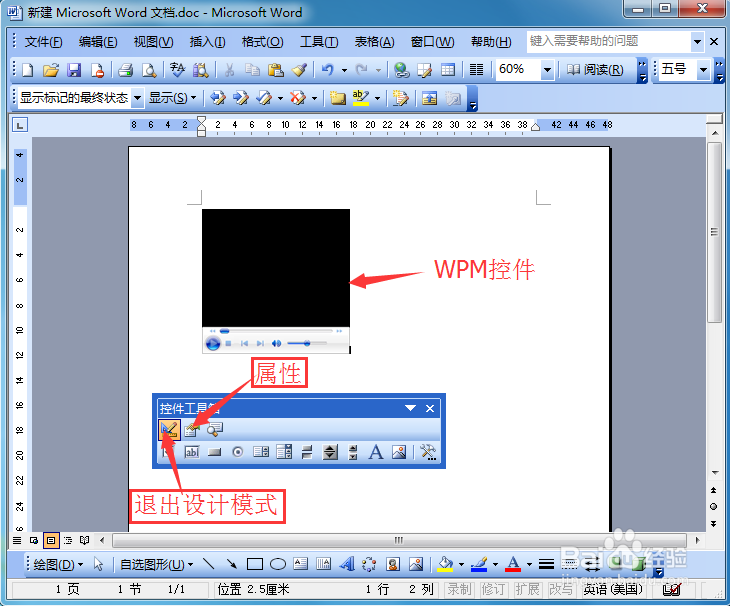Viewport: 730px width, 606px height.
Task: Toggle 改写 overtype mode indicator
Action: tap(561, 590)
